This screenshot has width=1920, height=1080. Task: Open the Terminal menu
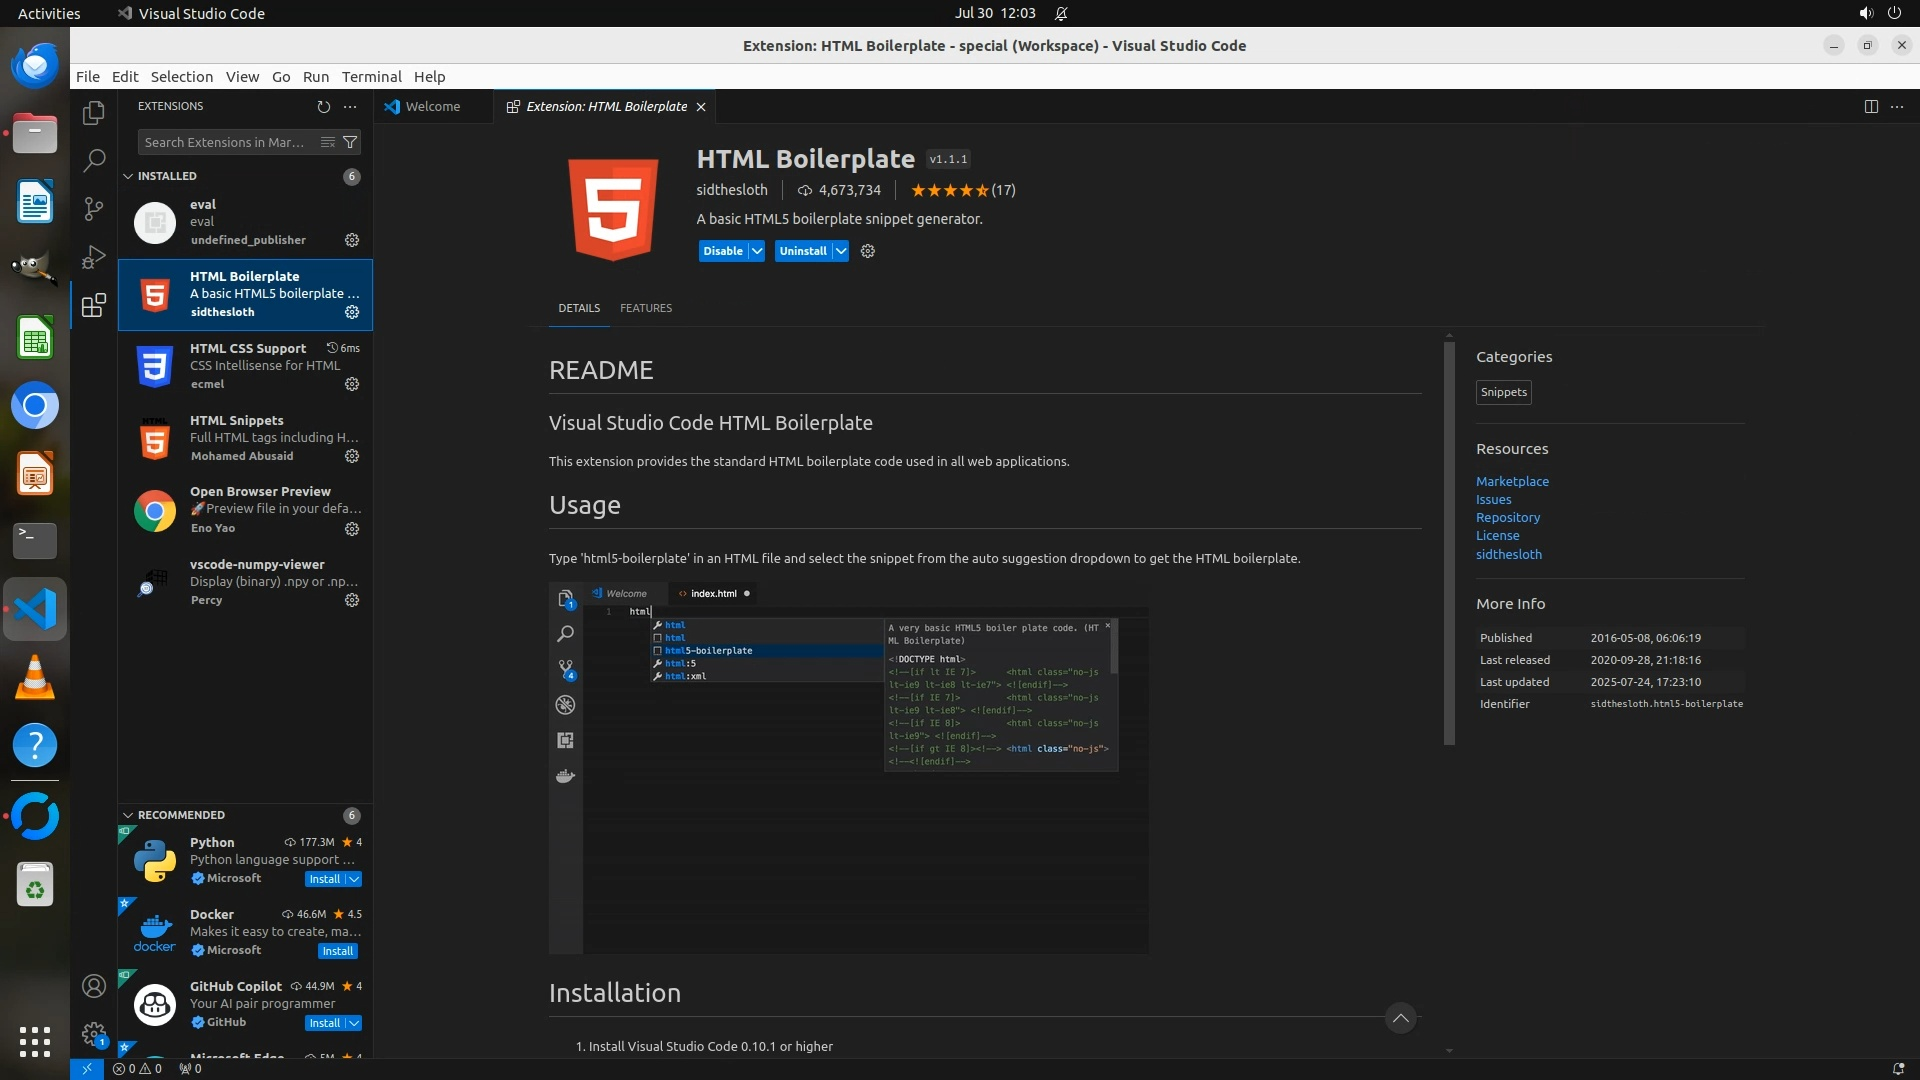tap(371, 77)
